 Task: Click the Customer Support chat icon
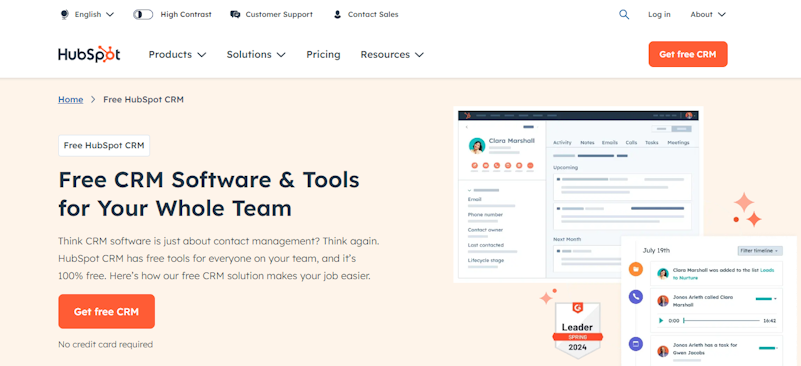pyautogui.click(x=235, y=14)
